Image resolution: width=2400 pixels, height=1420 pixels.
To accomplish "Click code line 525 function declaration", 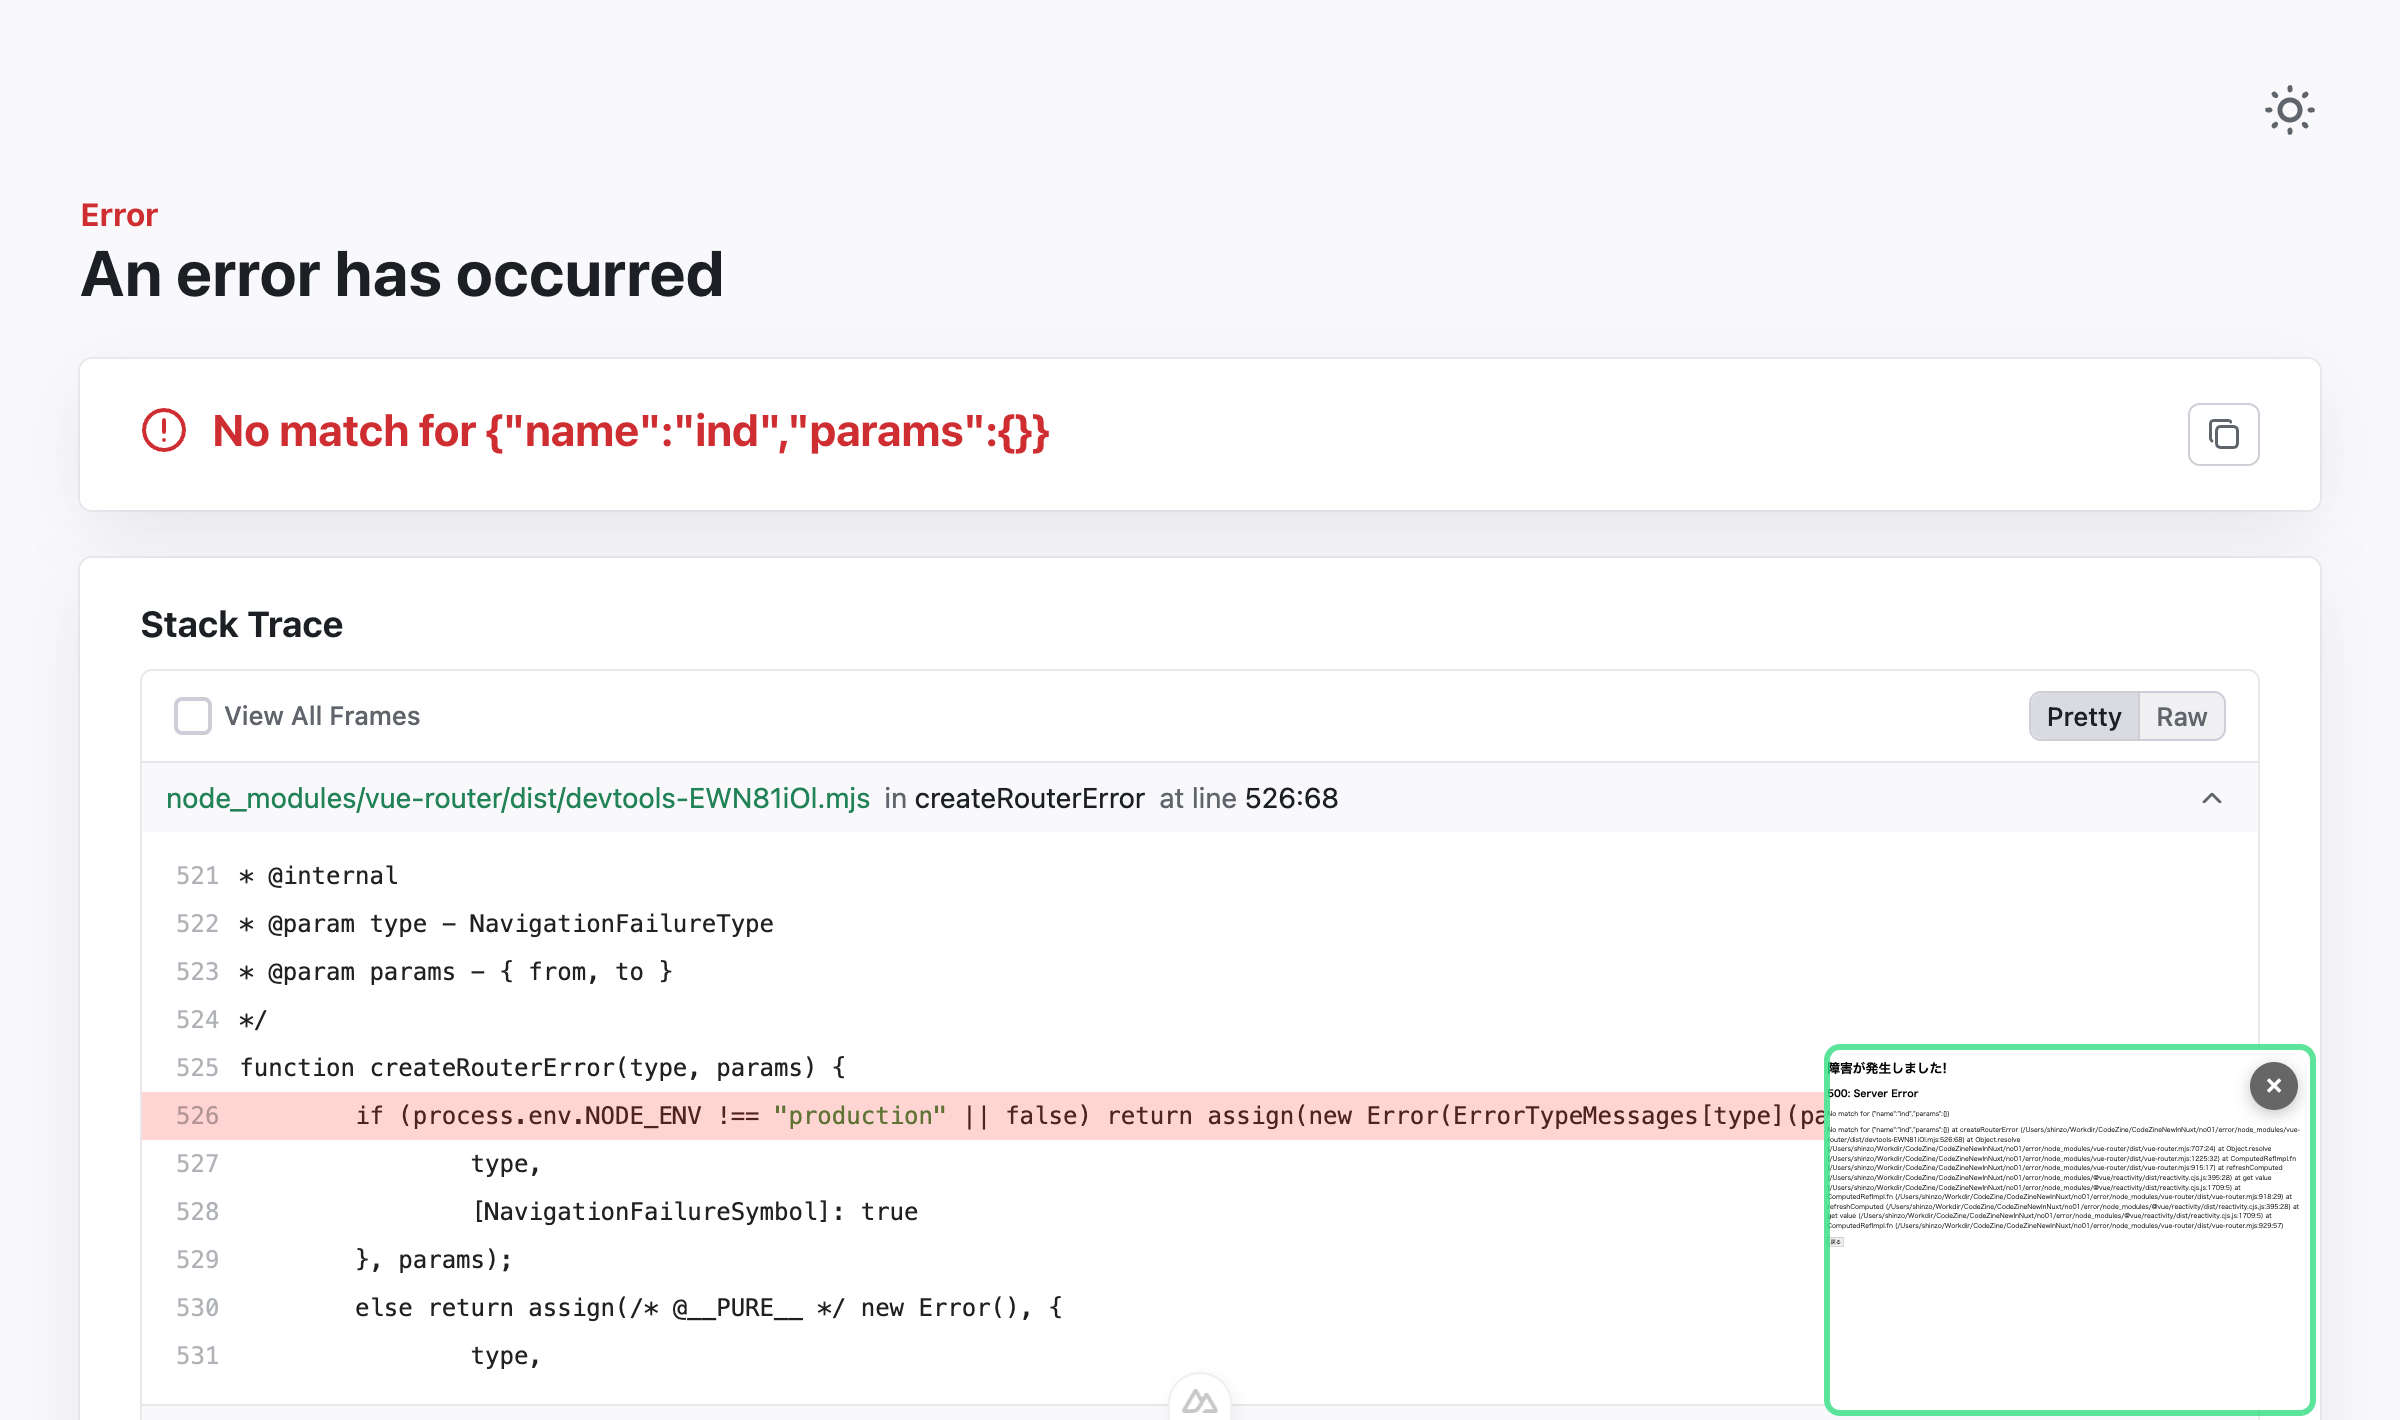I will (542, 1068).
